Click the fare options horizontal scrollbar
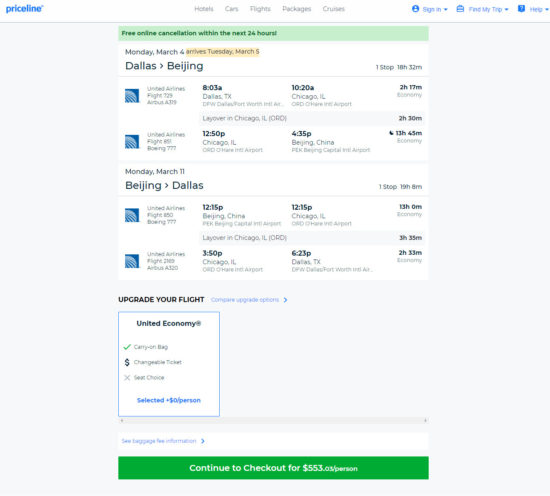 tap(273, 420)
